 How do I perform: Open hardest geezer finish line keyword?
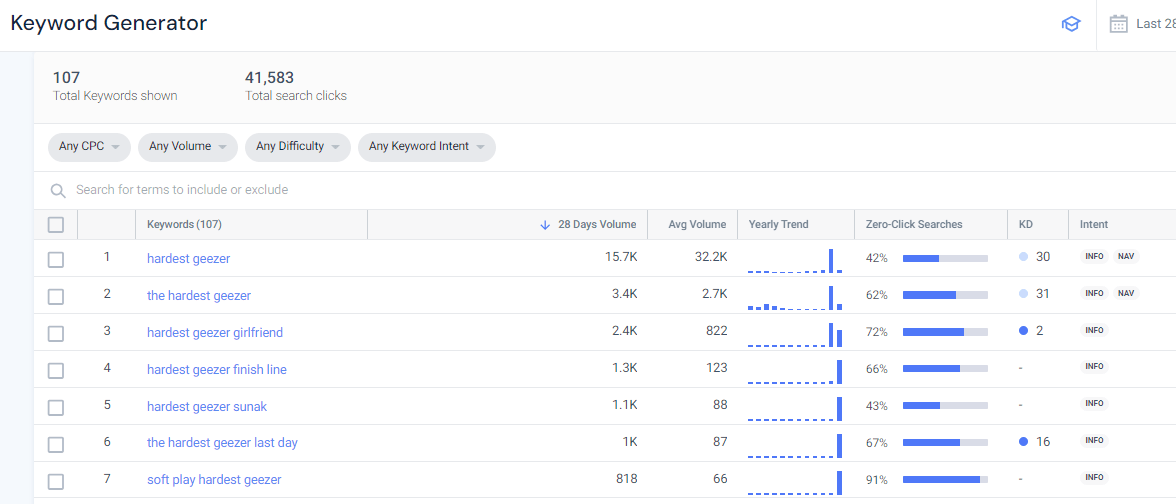[x=217, y=370]
